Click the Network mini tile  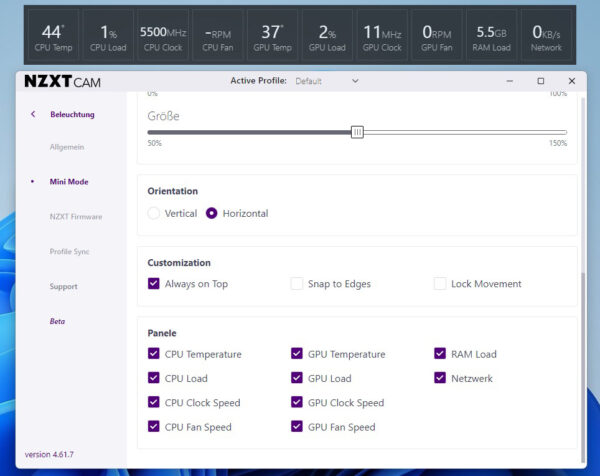pos(546,35)
